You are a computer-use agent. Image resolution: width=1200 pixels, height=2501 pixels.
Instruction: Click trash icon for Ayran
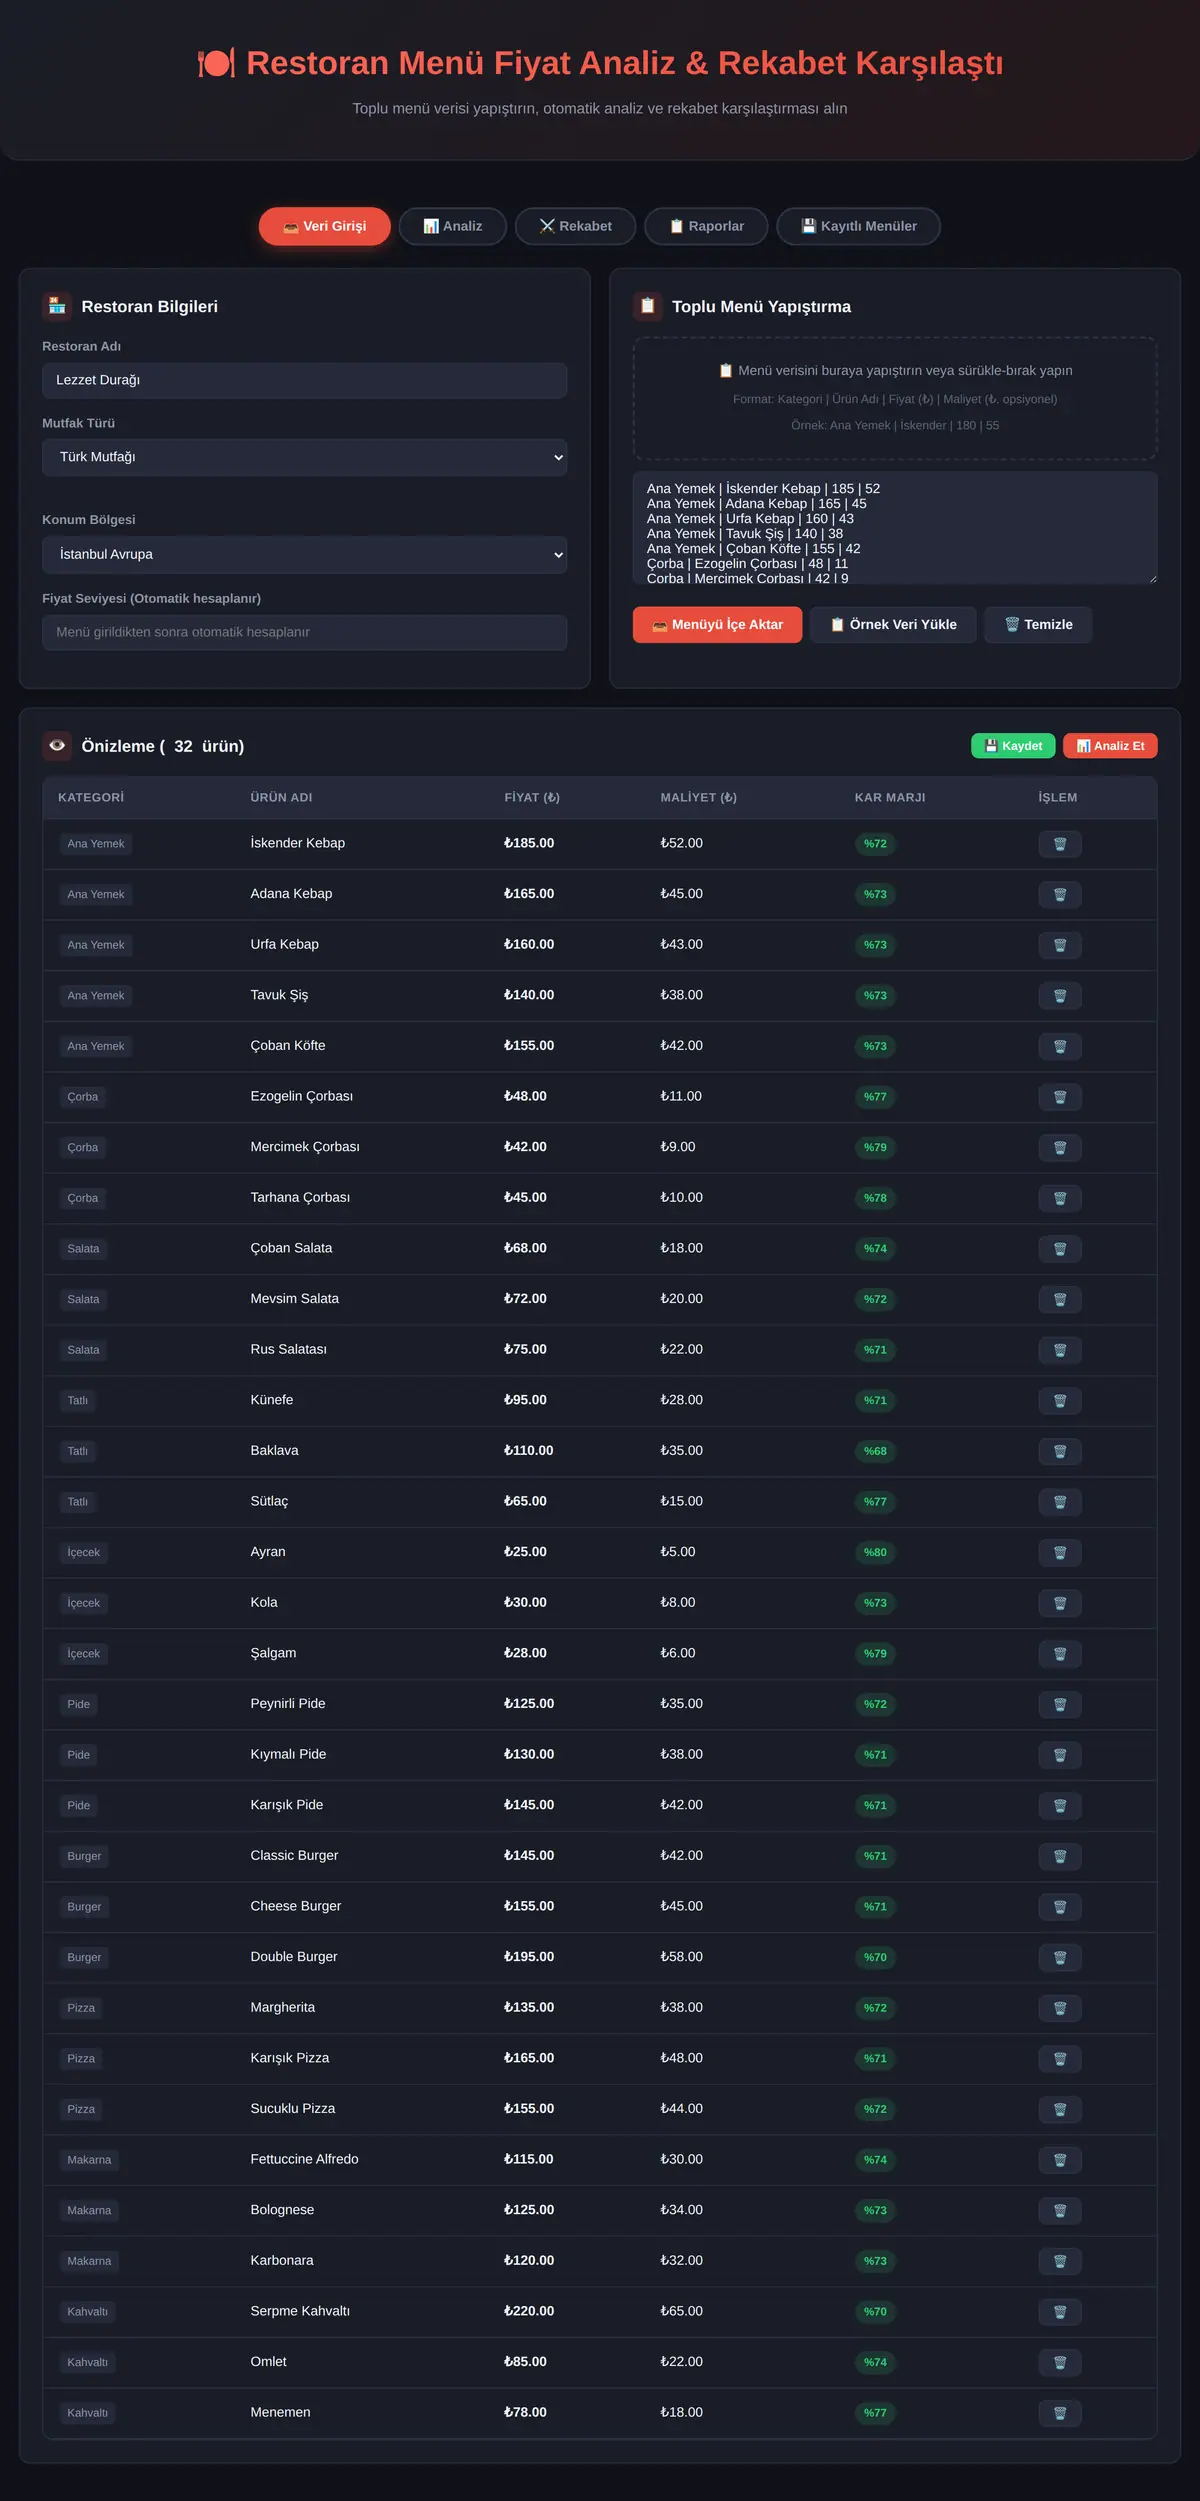point(1059,1552)
